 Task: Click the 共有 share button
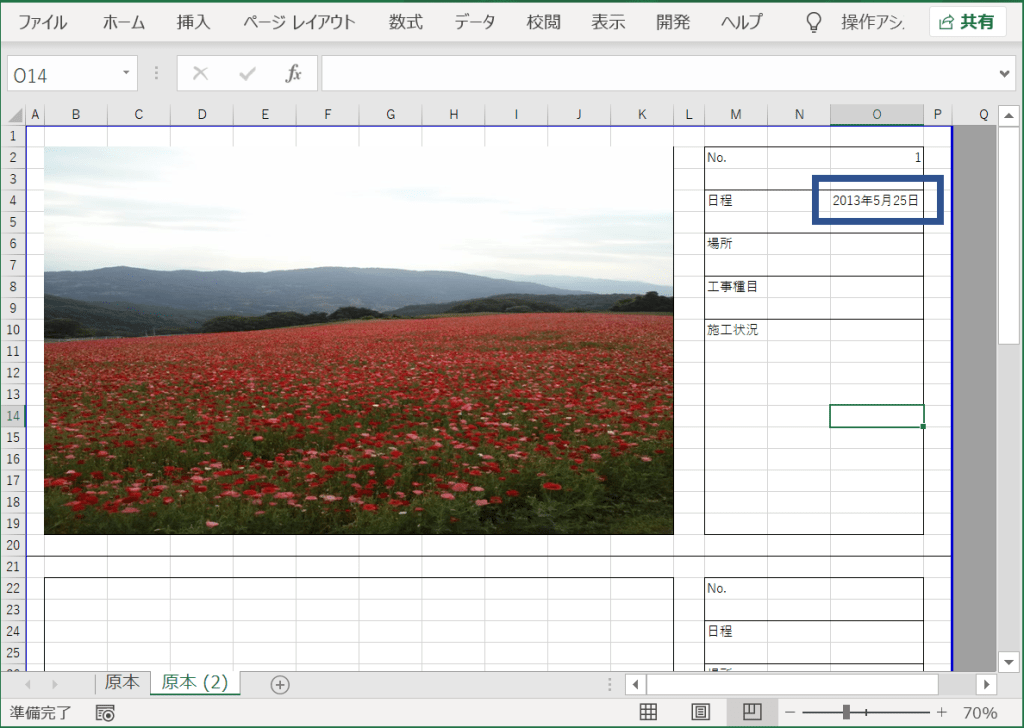pyautogui.click(x=967, y=22)
